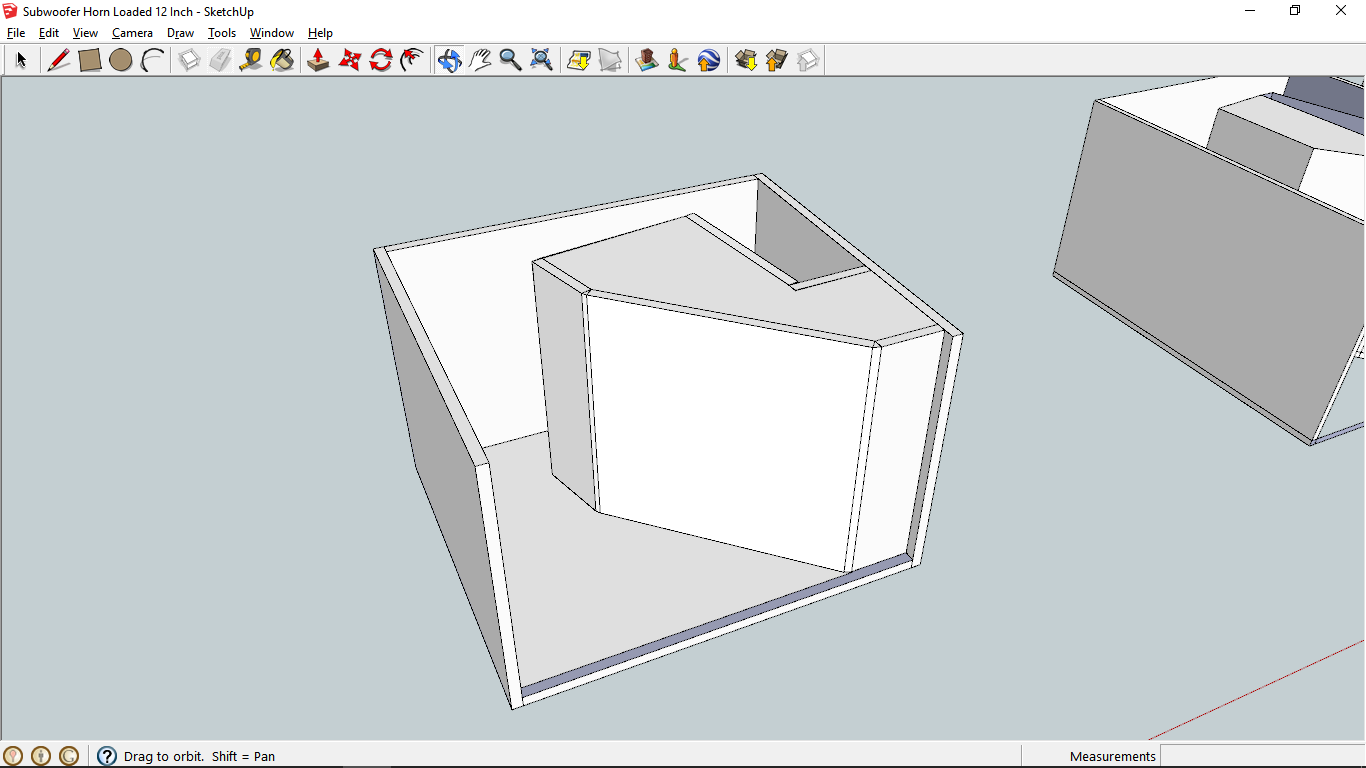Click the Make Component icon
This screenshot has height=768, width=1366.
pyautogui.click(x=189, y=60)
